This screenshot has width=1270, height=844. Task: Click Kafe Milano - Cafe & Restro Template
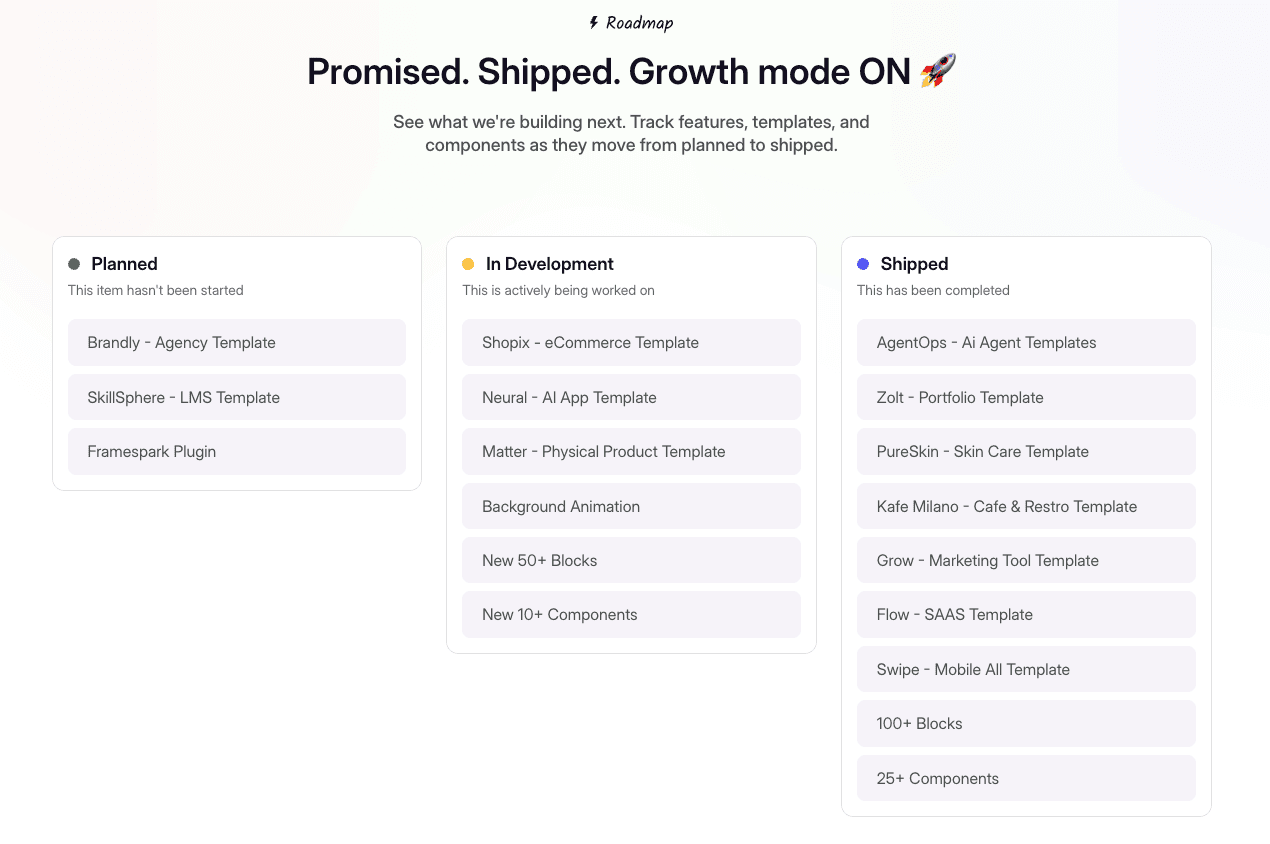1026,506
